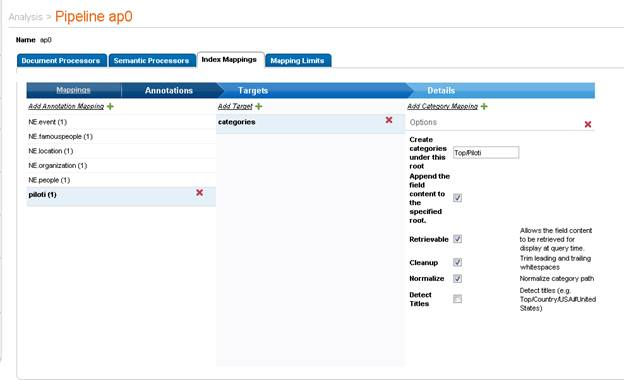Delete the piloti mapping with red X

tap(199, 193)
